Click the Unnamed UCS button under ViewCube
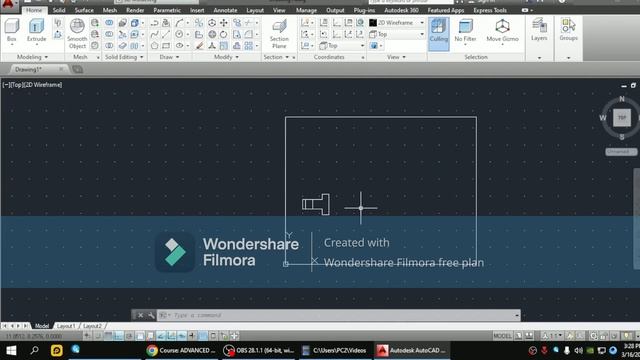640x360 pixels. 620,152
